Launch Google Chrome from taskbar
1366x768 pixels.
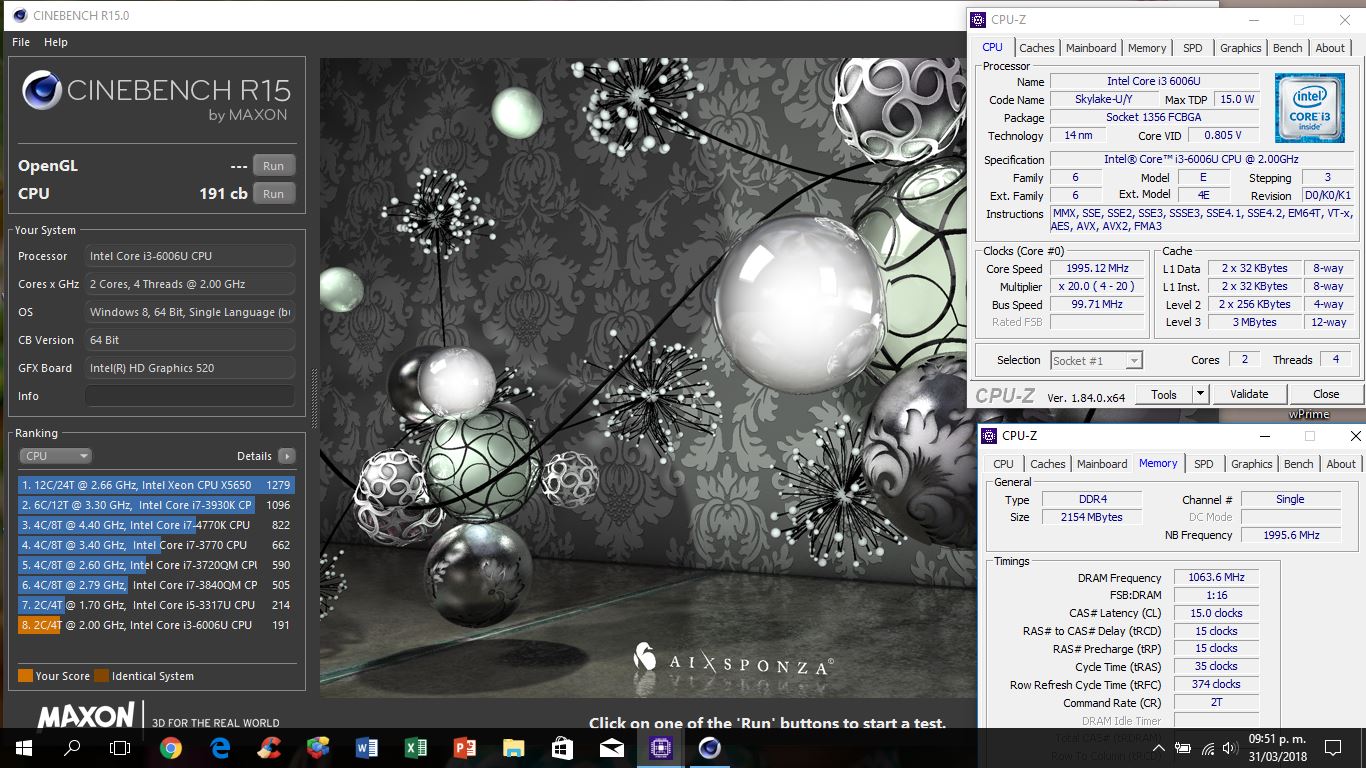(171, 747)
